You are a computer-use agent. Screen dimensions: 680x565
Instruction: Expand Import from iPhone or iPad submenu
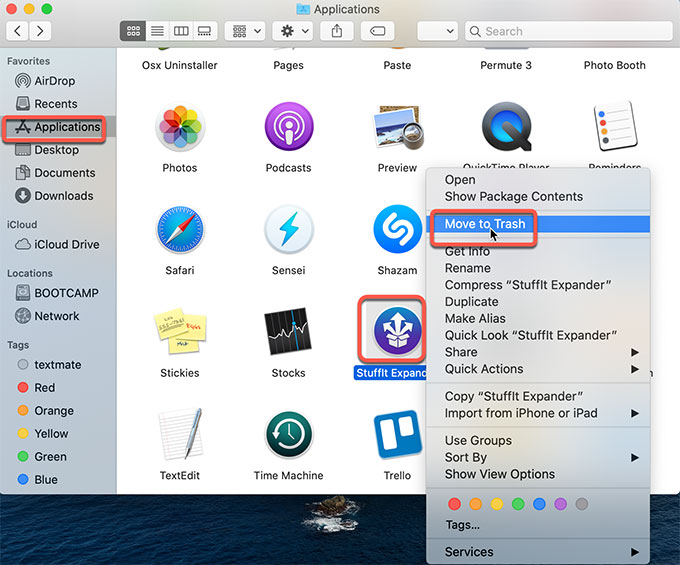click(x=538, y=413)
